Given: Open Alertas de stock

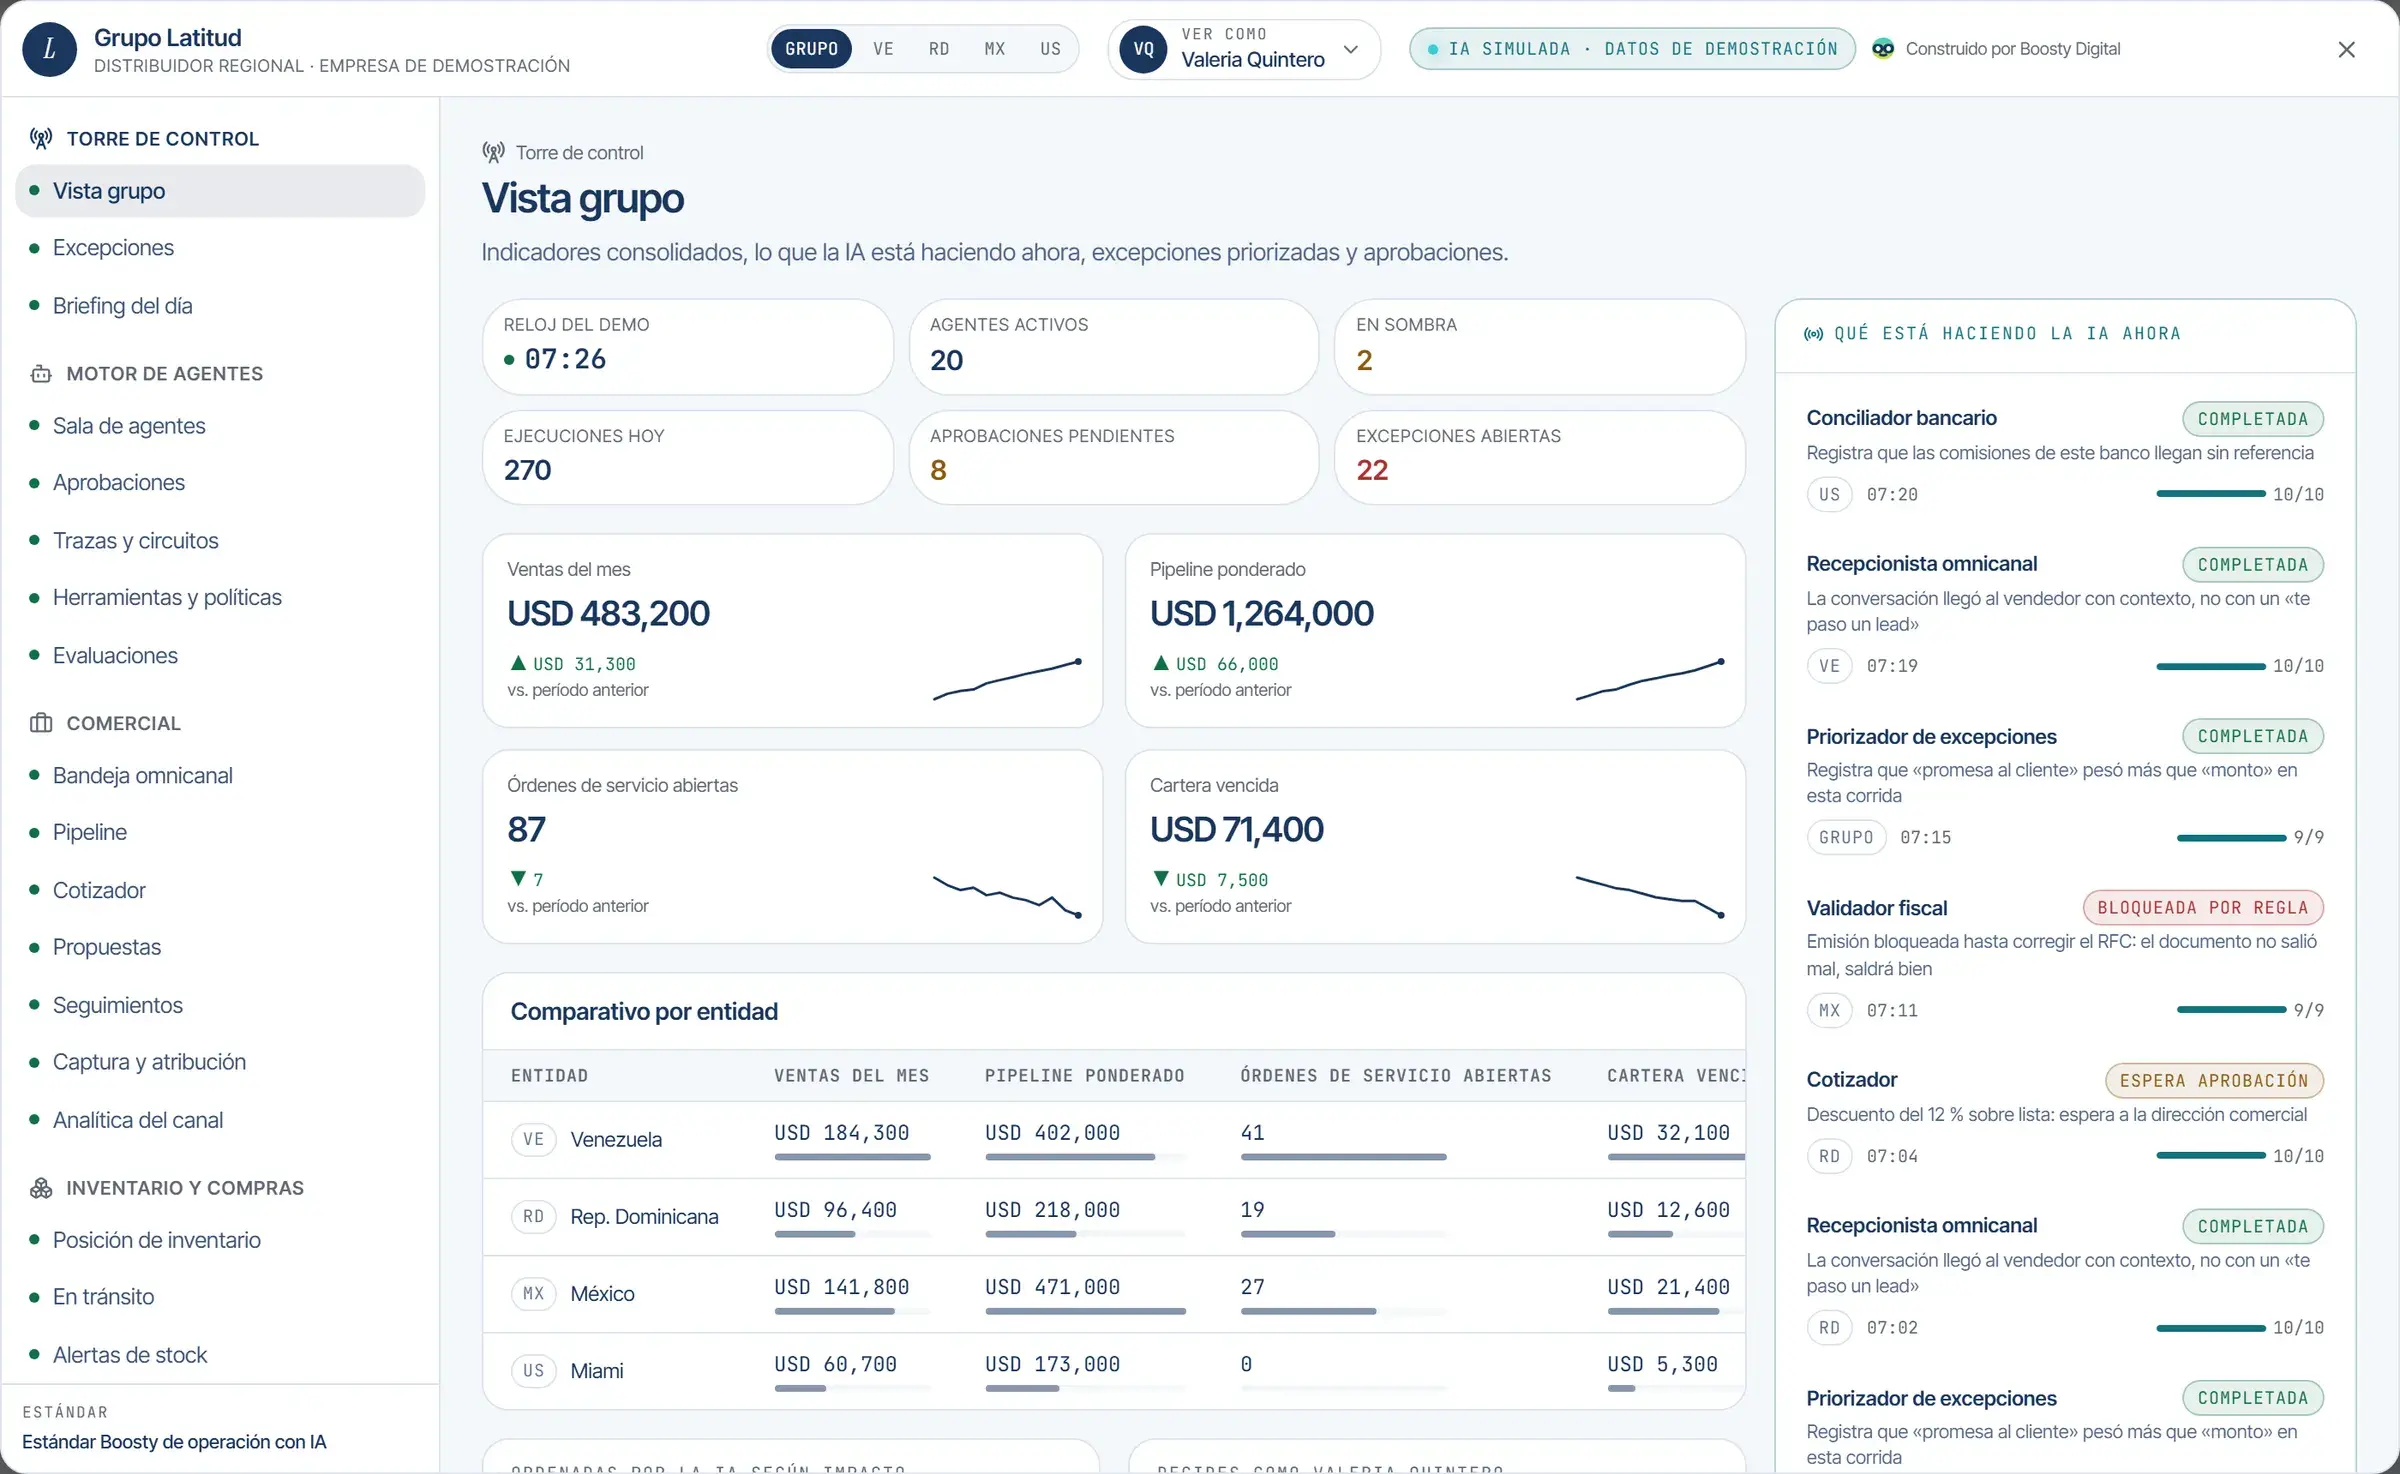Looking at the screenshot, I should (x=220, y=1355).
